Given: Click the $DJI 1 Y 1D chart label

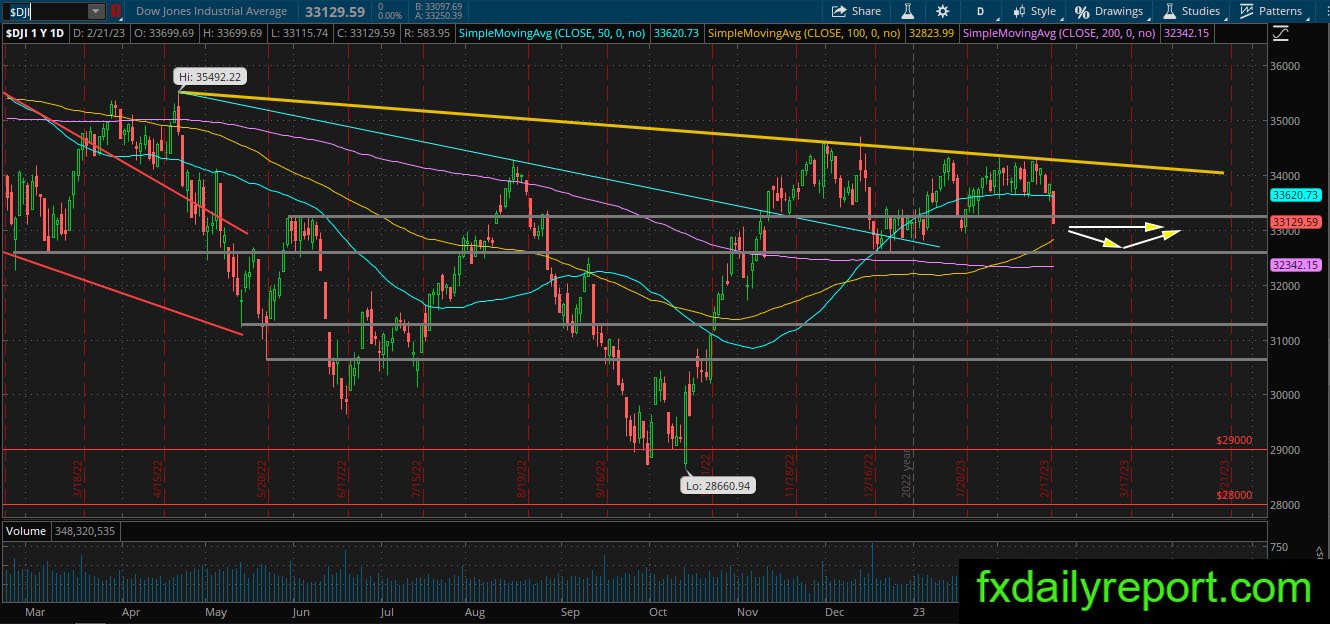Looking at the screenshot, I should (x=36, y=33).
